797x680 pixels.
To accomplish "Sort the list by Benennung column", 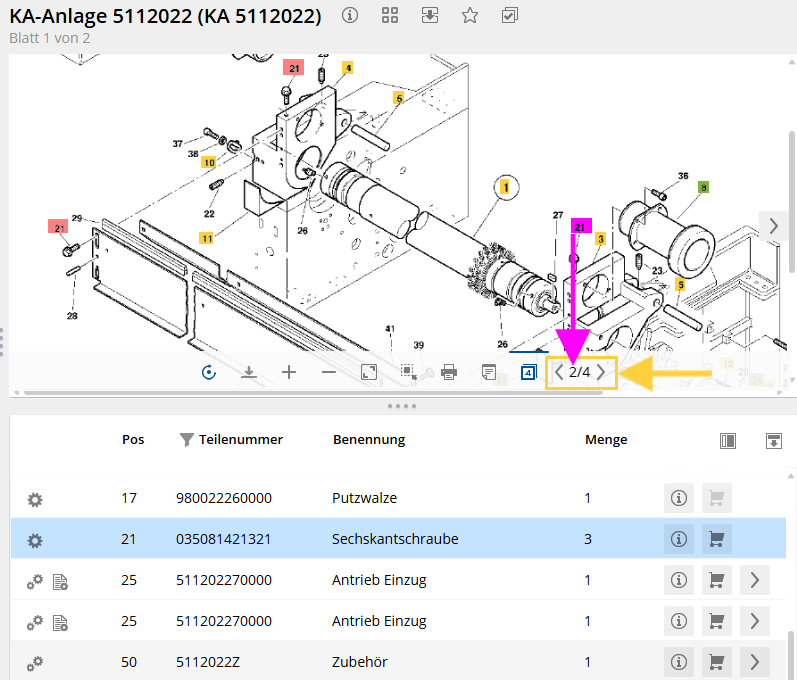I will tap(368, 440).
